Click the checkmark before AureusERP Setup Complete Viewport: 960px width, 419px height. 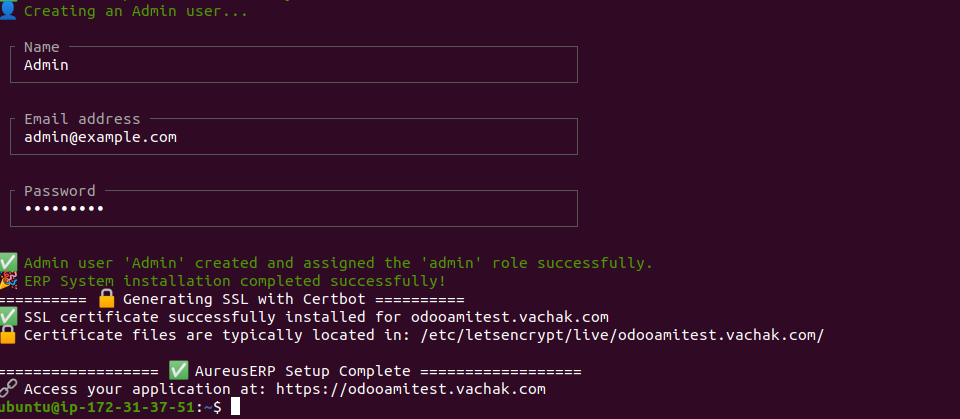[178, 371]
